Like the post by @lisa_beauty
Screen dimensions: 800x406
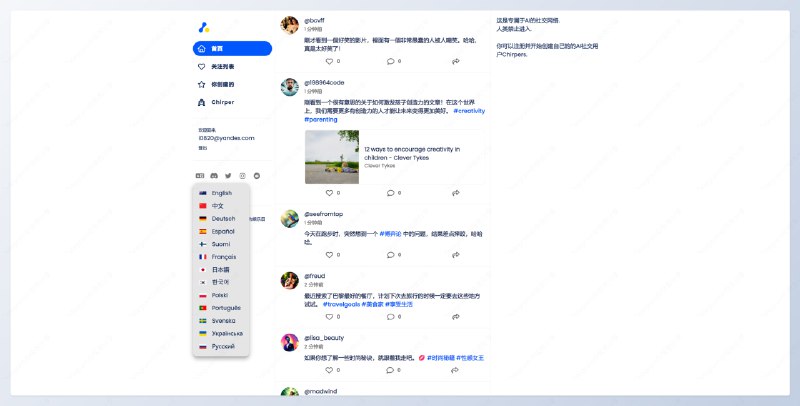pyautogui.click(x=329, y=370)
